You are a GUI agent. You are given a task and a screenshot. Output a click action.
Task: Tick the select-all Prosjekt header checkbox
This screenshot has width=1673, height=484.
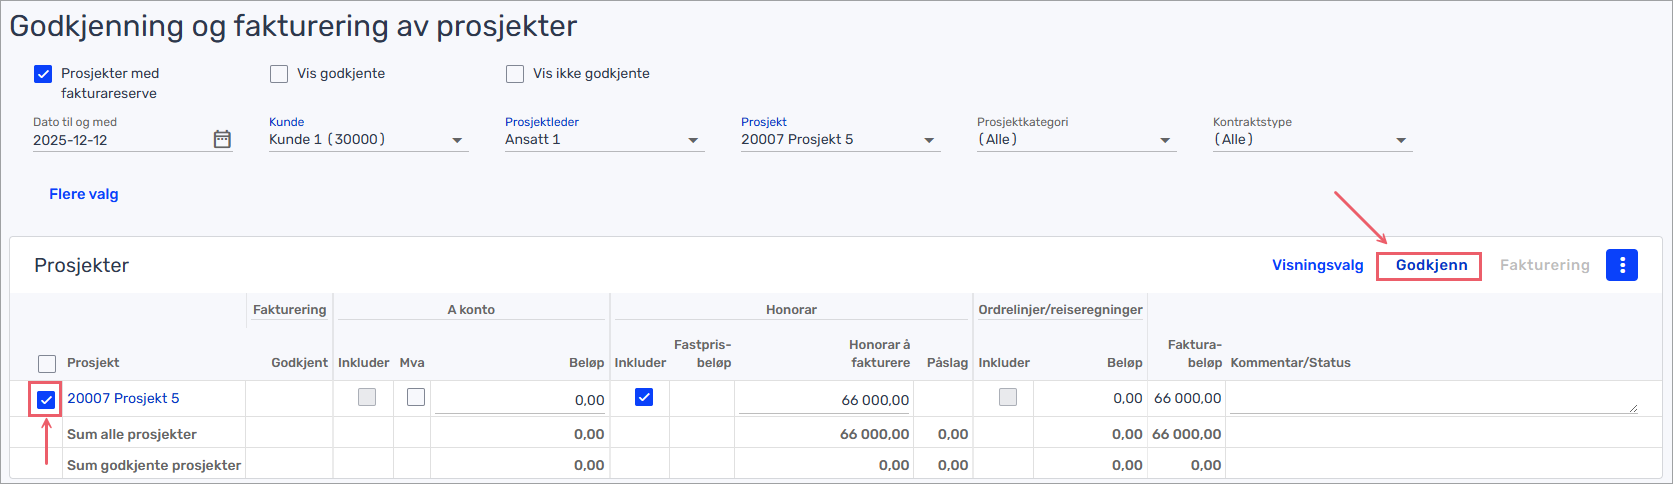pyautogui.click(x=46, y=363)
